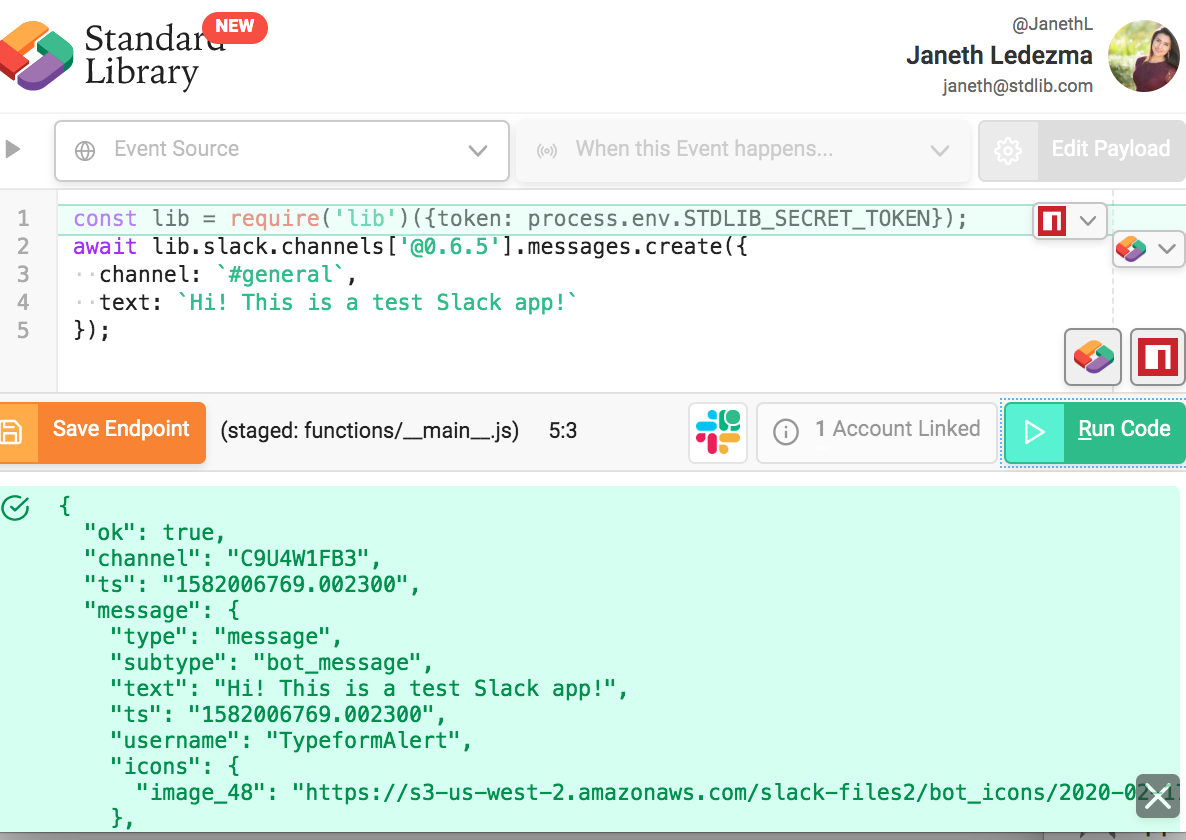Click the Standard Library icon on line 2

tap(1131, 249)
